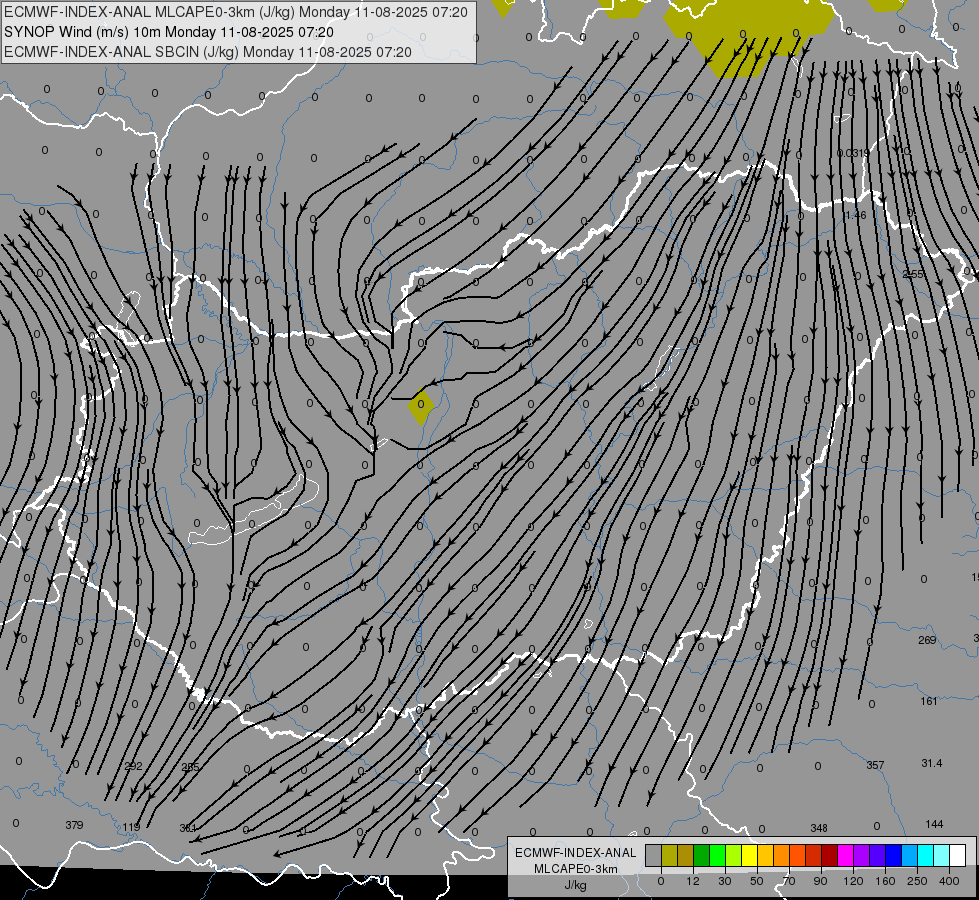Click the map value 161

coord(929,701)
